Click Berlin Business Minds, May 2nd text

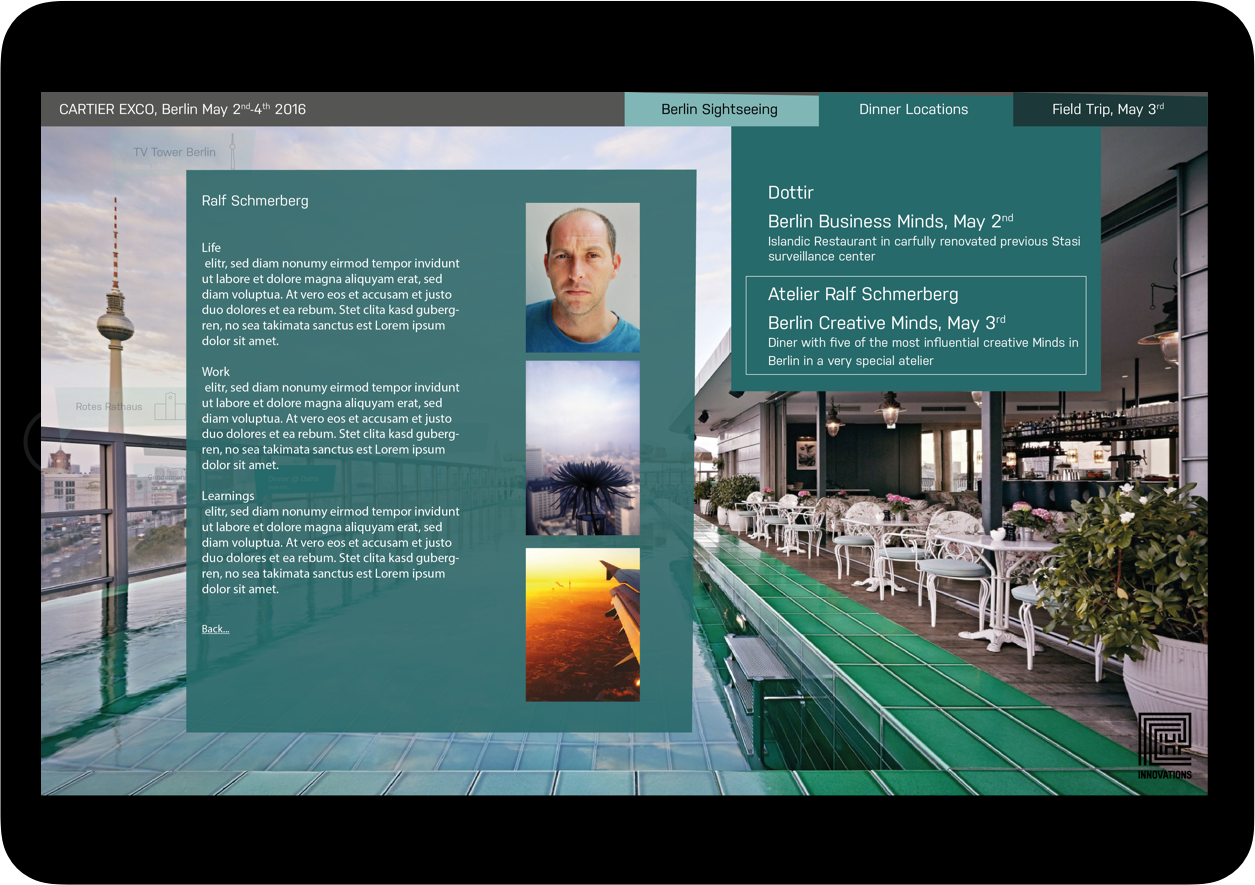click(890, 221)
